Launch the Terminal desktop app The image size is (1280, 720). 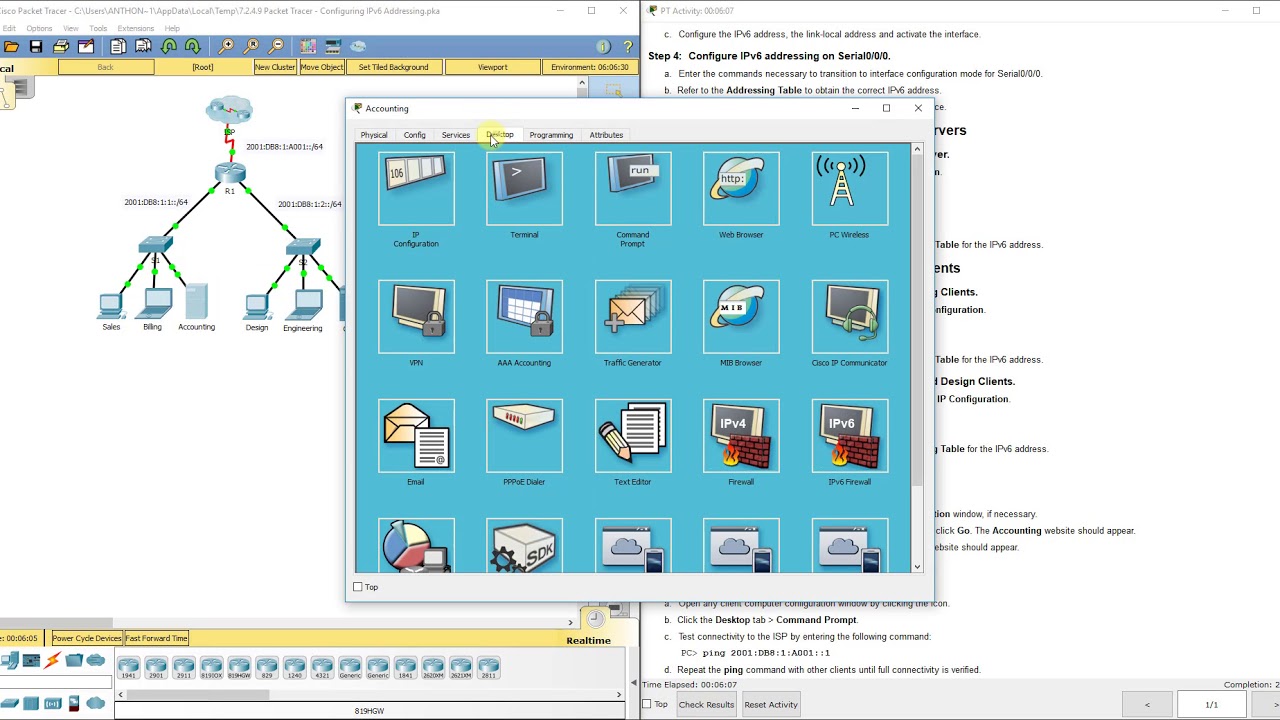pyautogui.click(x=524, y=189)
